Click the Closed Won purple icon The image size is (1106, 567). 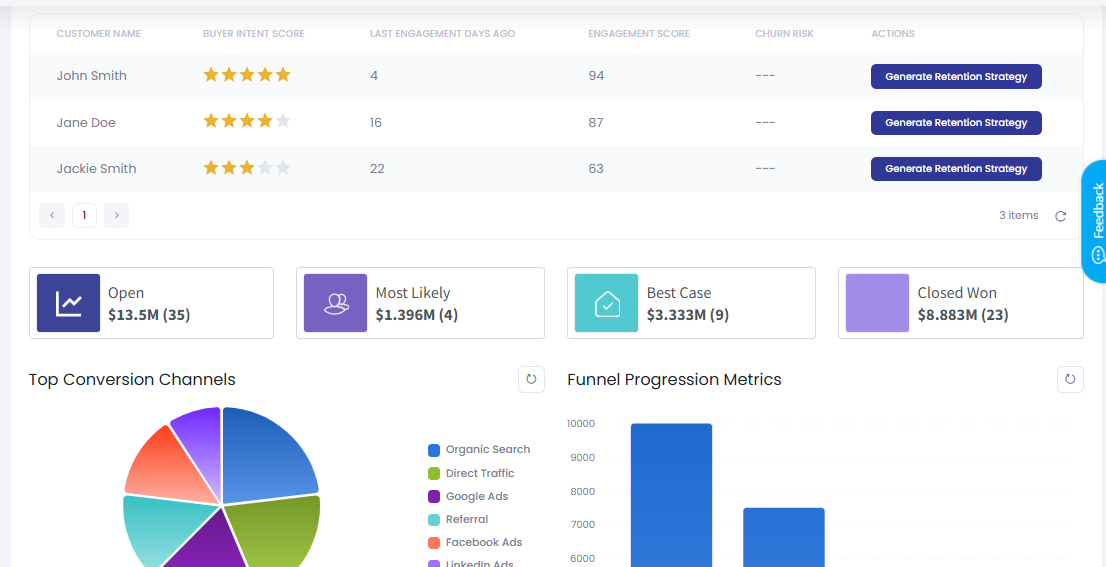pyautogui.click(x=877, y=303)
